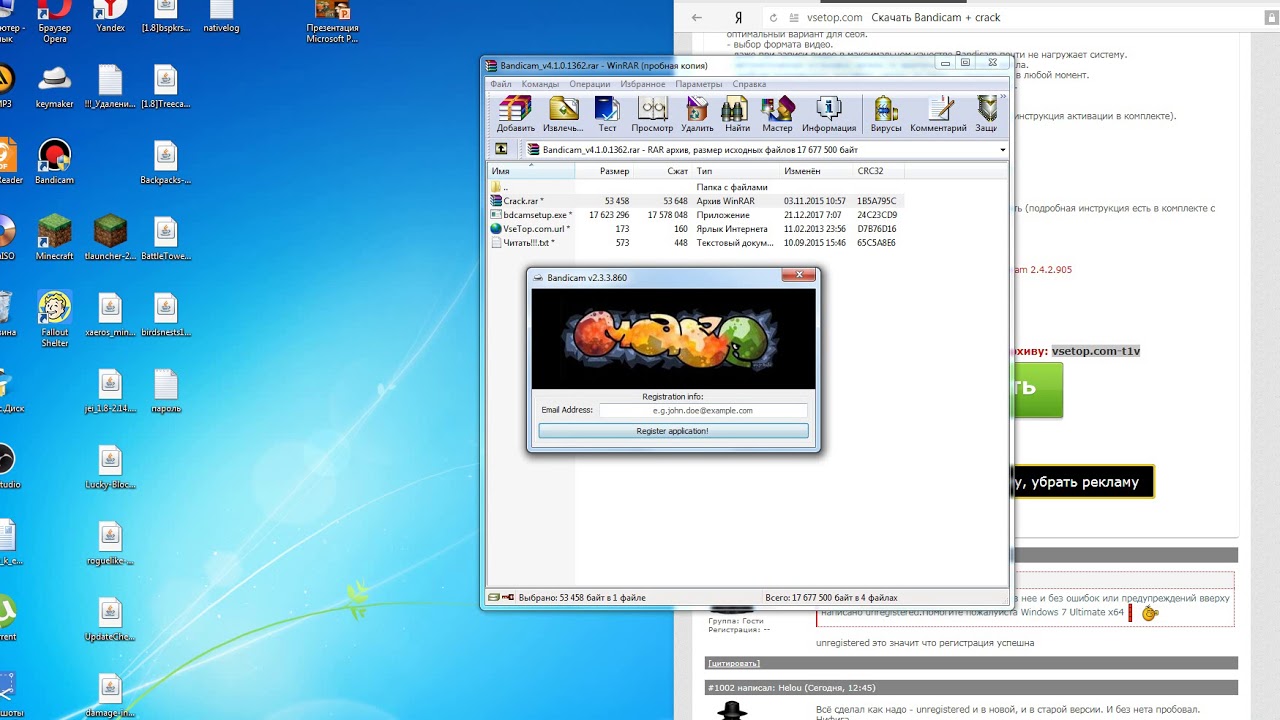Screen dimensions: 1280x720
Task: Select the Crack.rar row in the archive list
Action: pyautogui.click(x=695, y=201)
